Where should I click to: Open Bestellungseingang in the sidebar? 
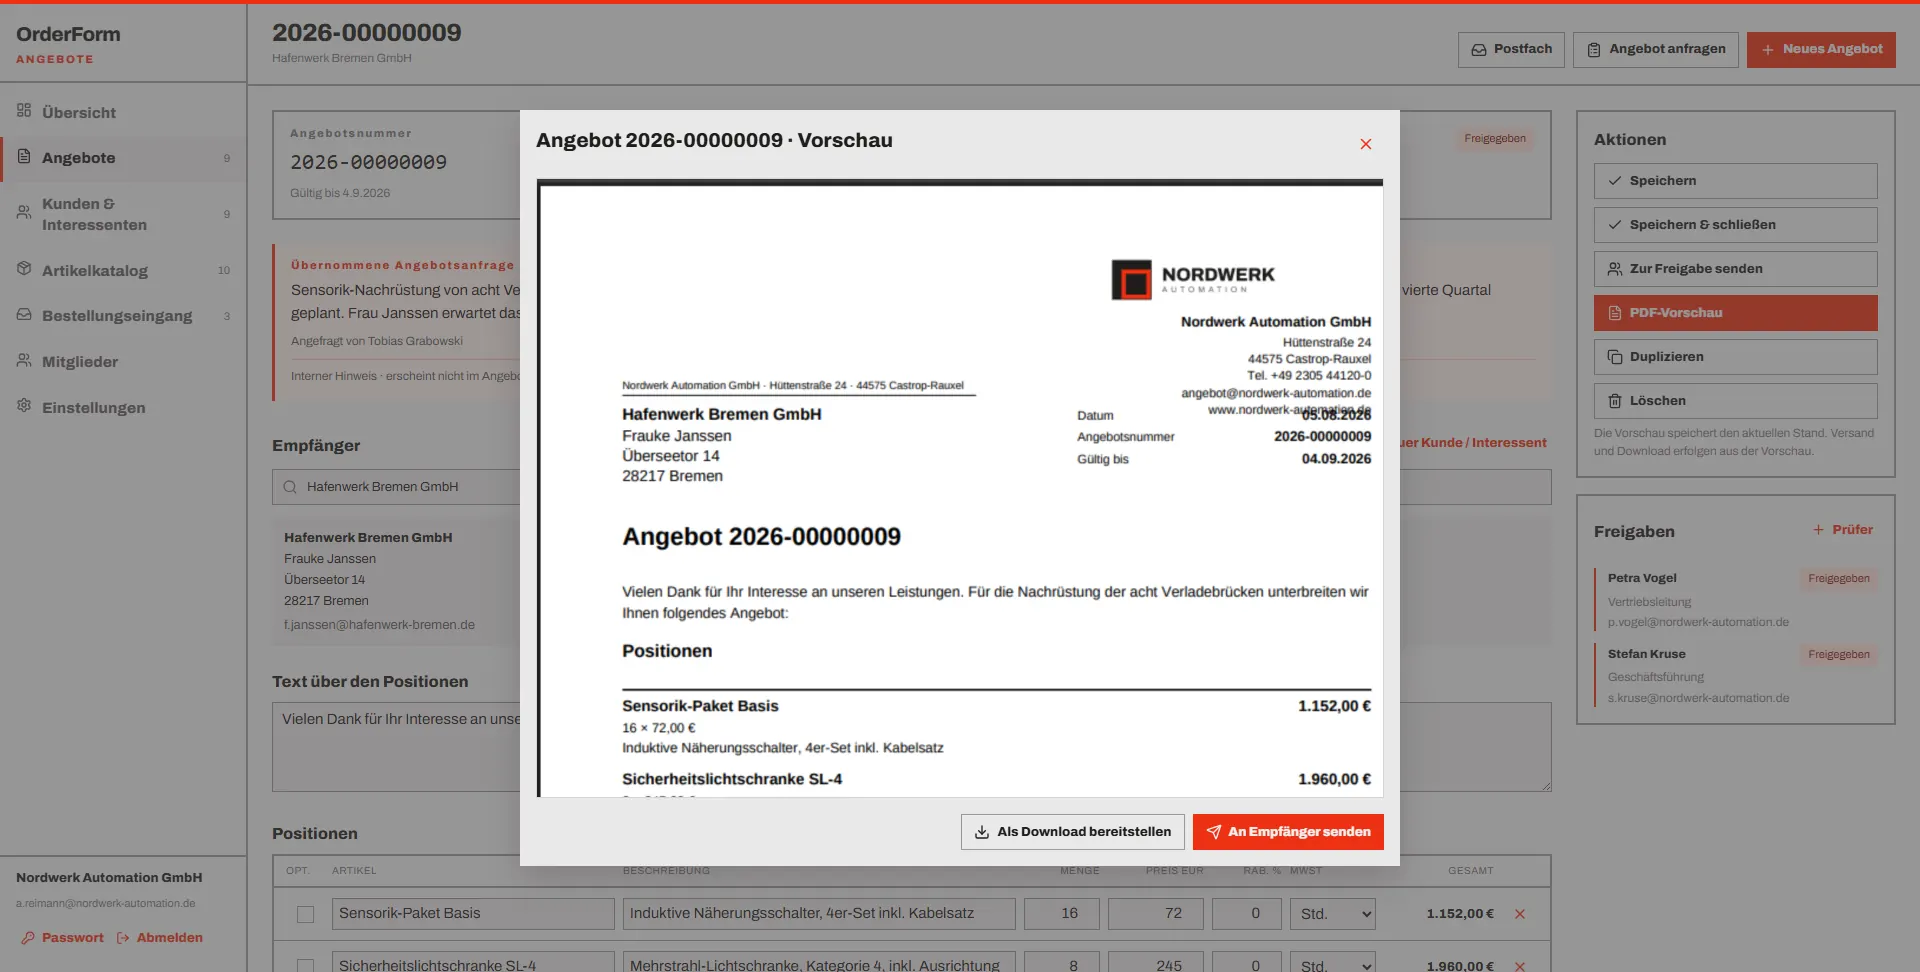[123, 316]
